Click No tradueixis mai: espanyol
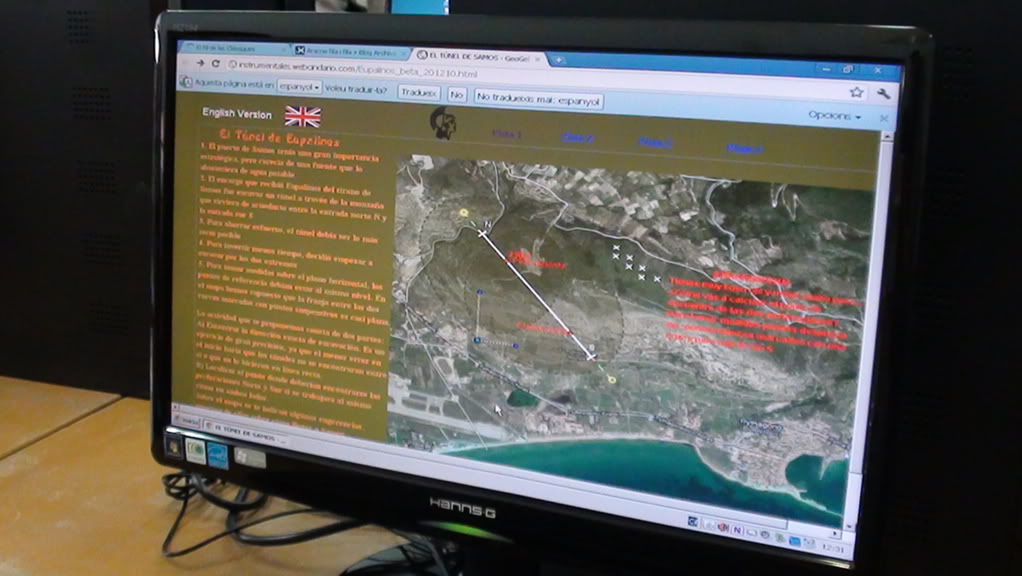1022x576 pixels. pos(538,99)
